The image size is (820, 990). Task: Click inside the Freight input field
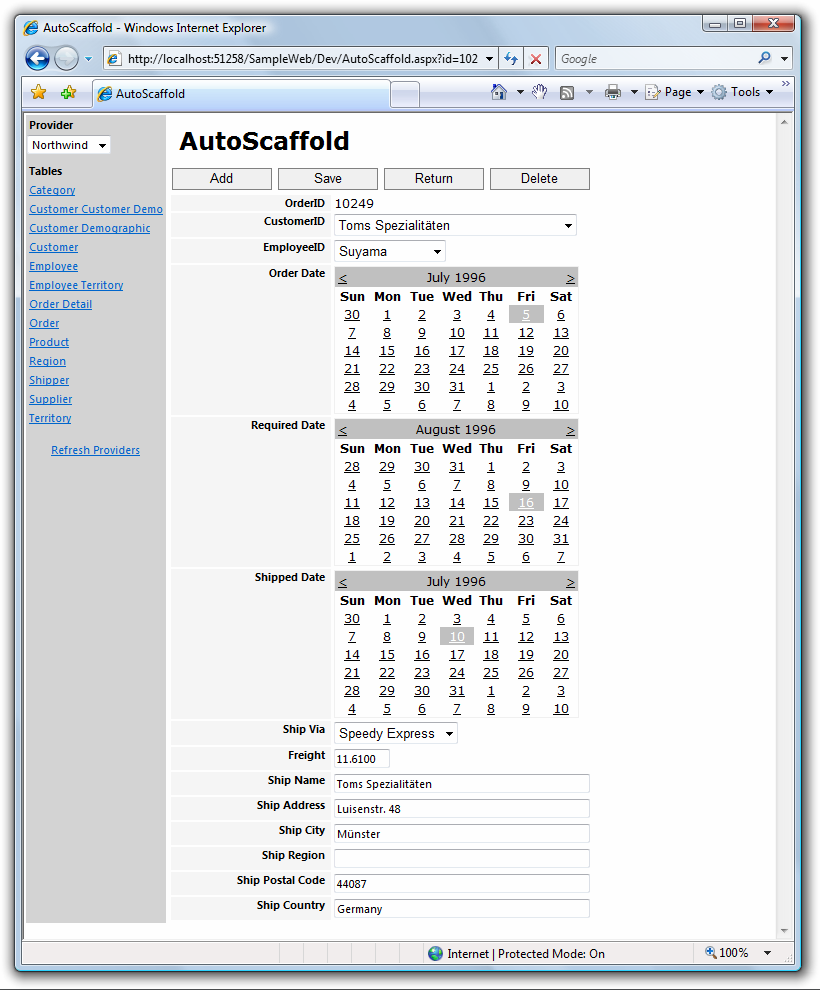360,758
